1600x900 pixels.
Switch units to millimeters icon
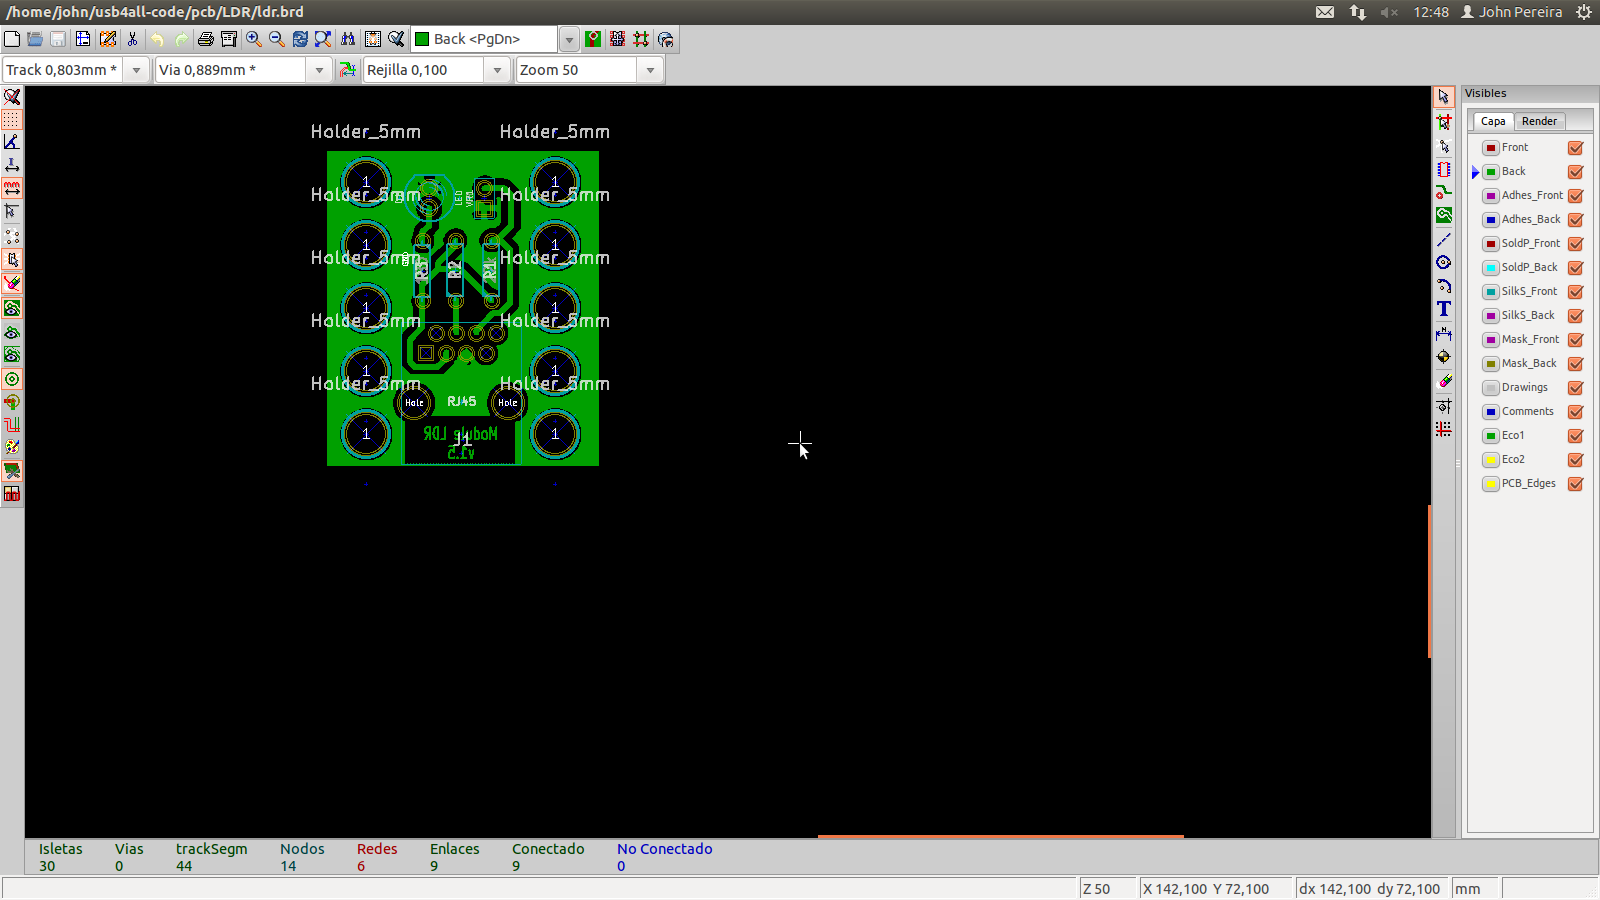pyautogui.click(x=12, y=188)
